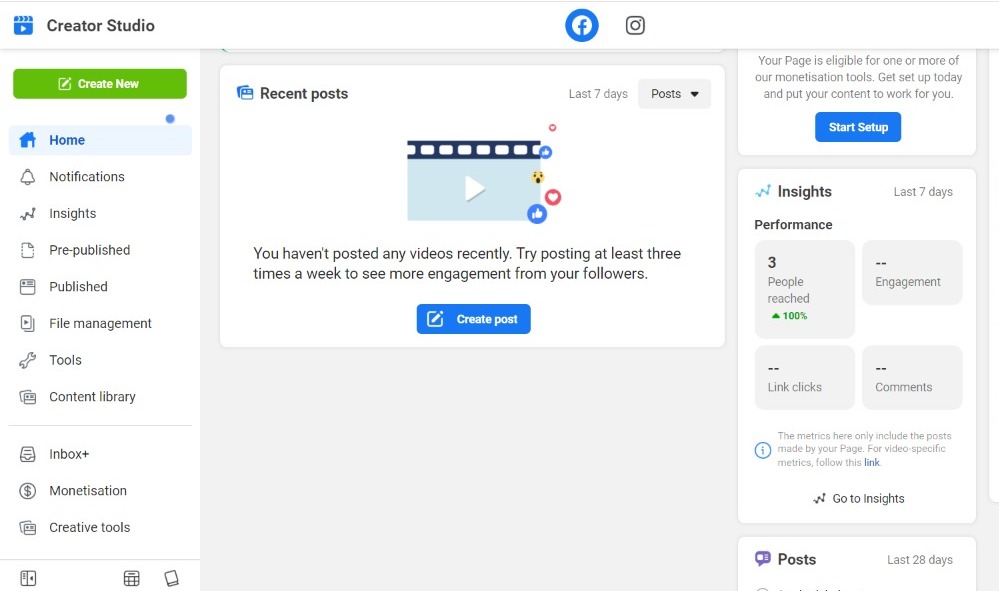Image resolution: width=999 pixels, height=591 pixels.
Task: Open Notifications from the sidebar
Action: (87, 177)
